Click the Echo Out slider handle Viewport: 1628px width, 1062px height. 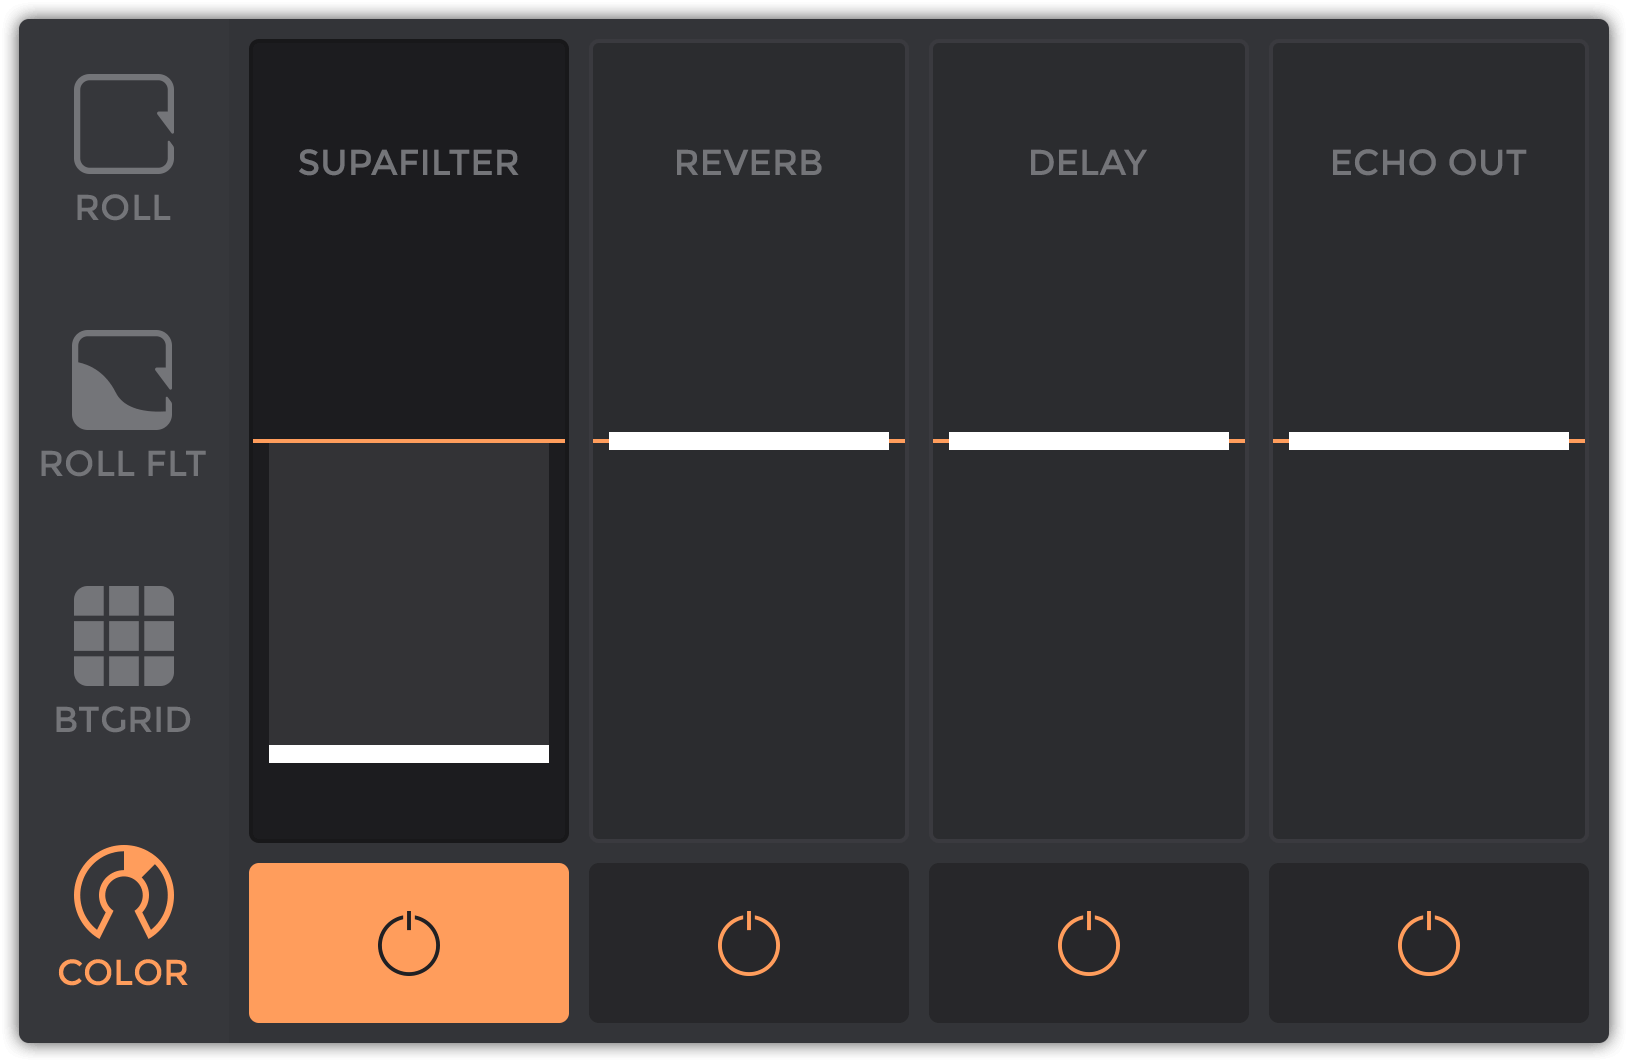tap(1429, 441)
